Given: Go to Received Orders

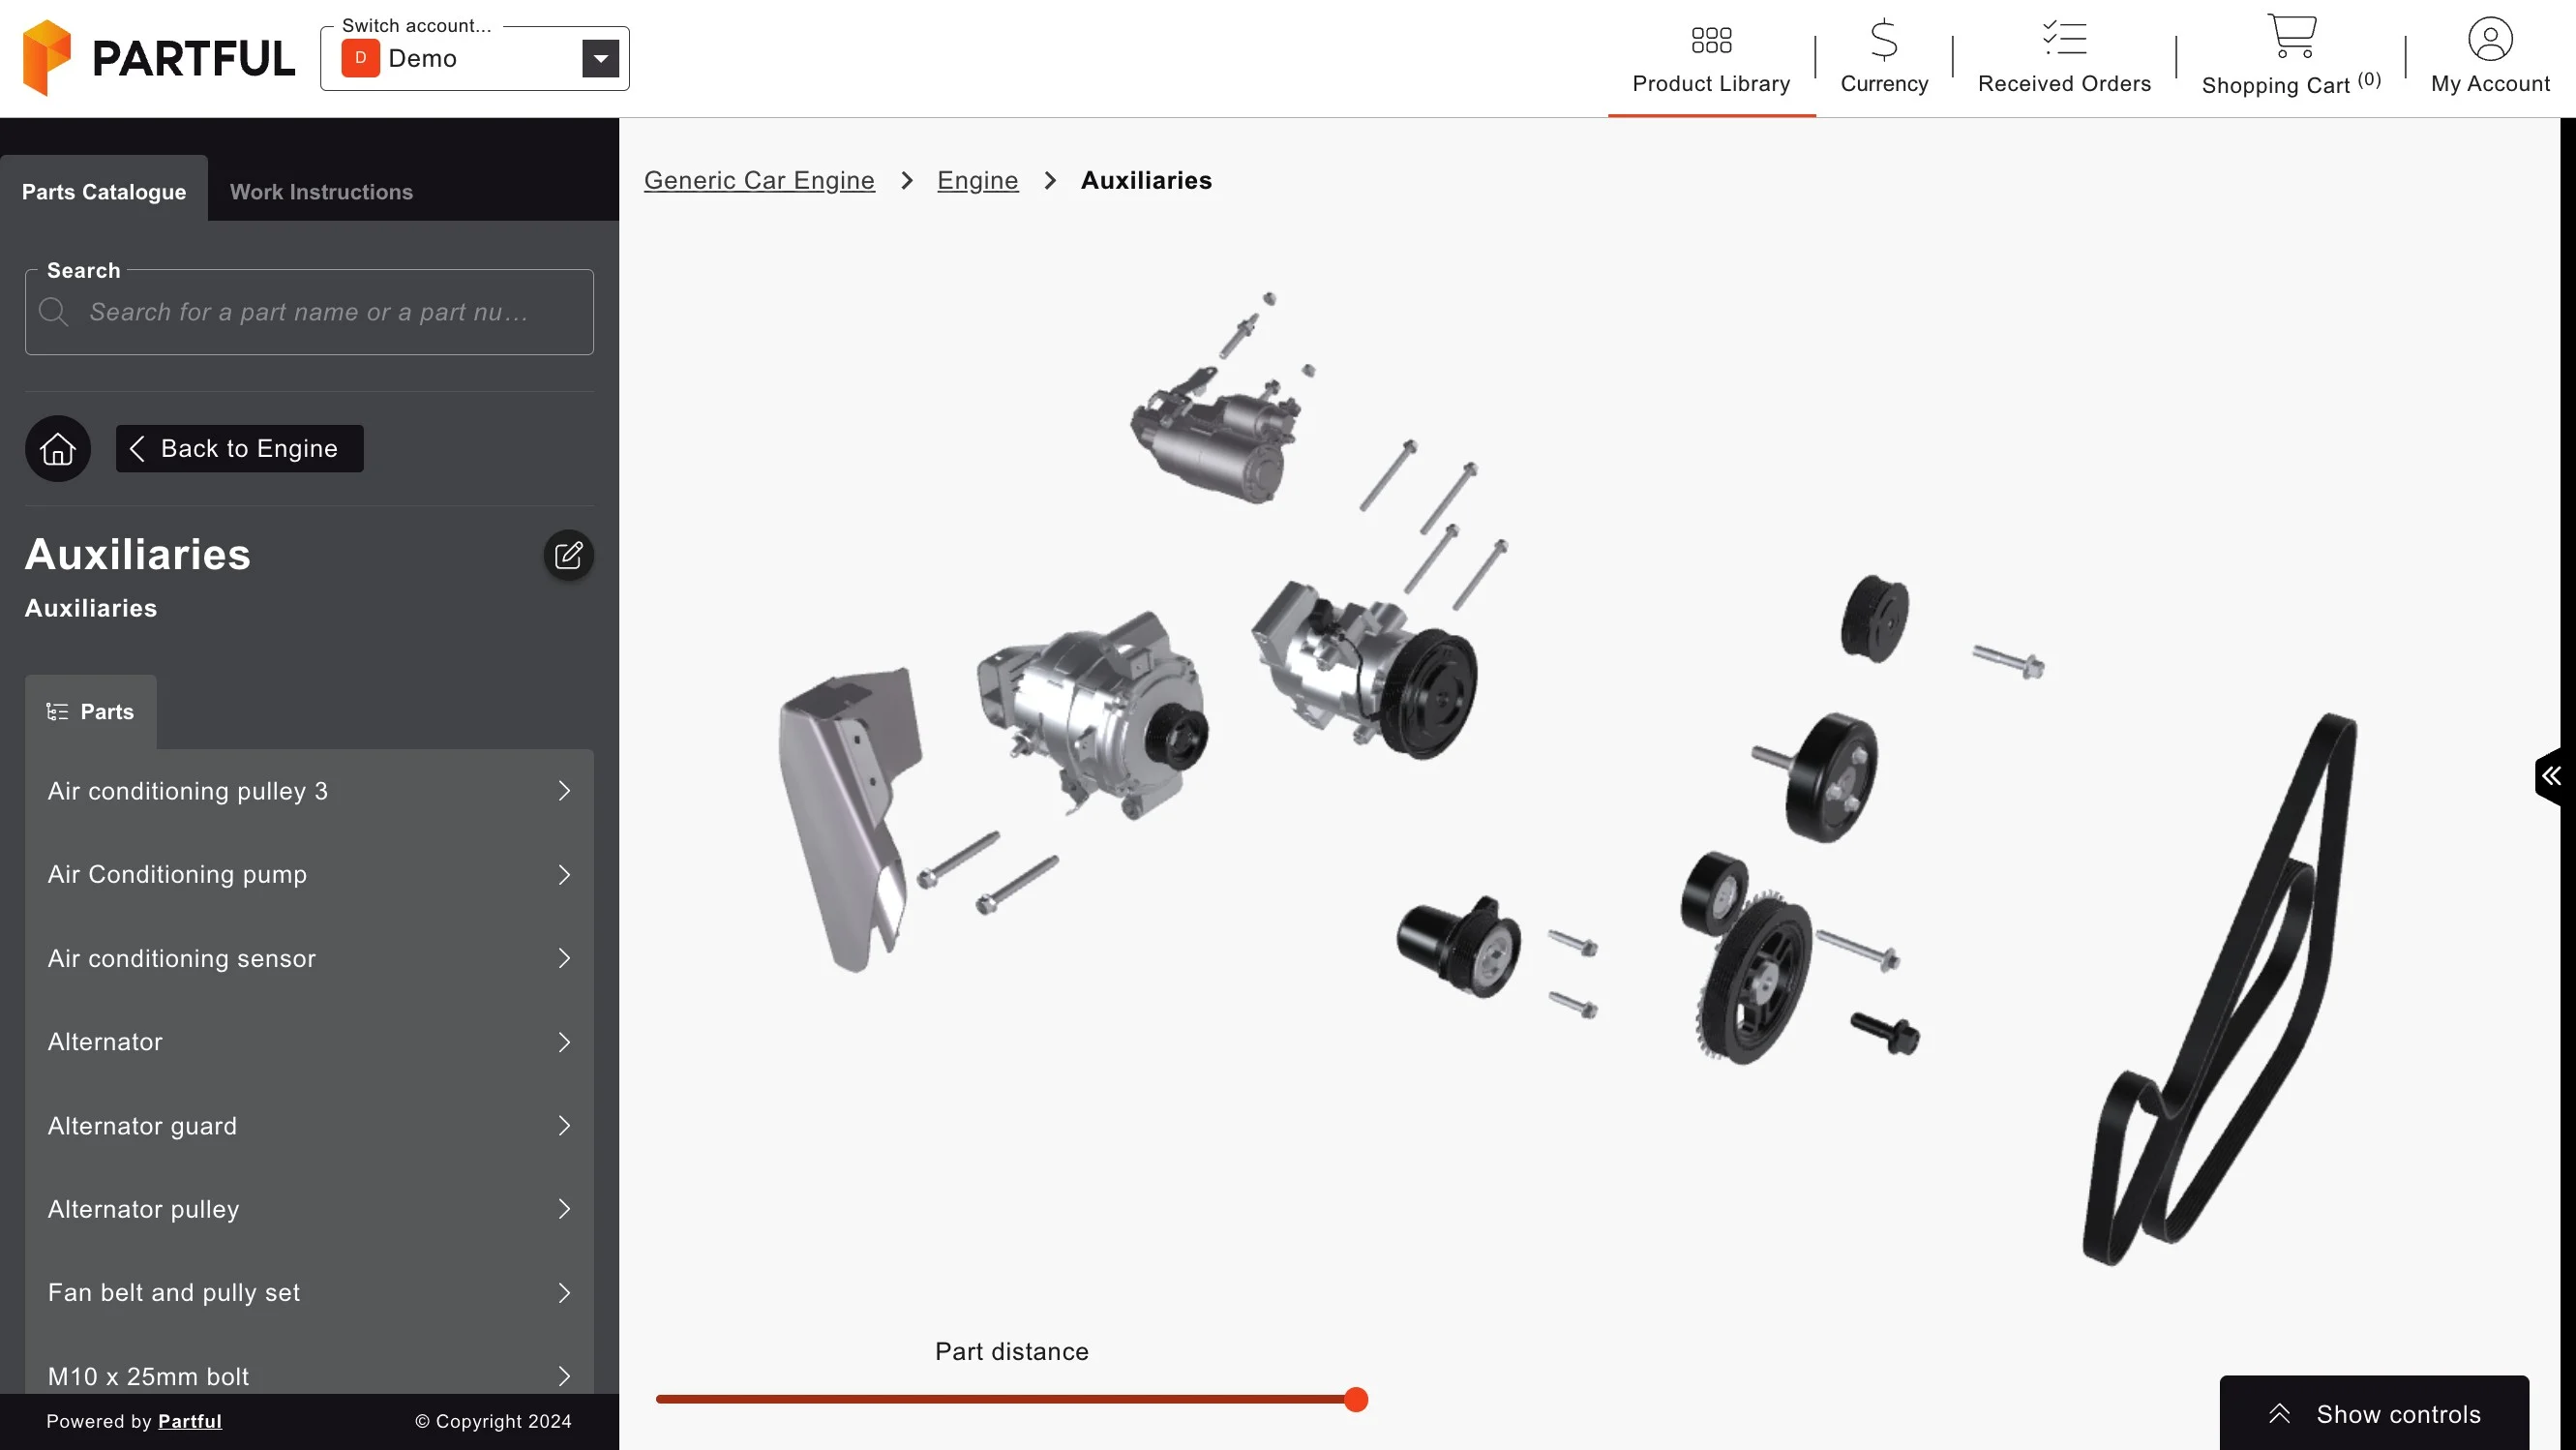Looking at the screenshot, I should coord(2064,58).
